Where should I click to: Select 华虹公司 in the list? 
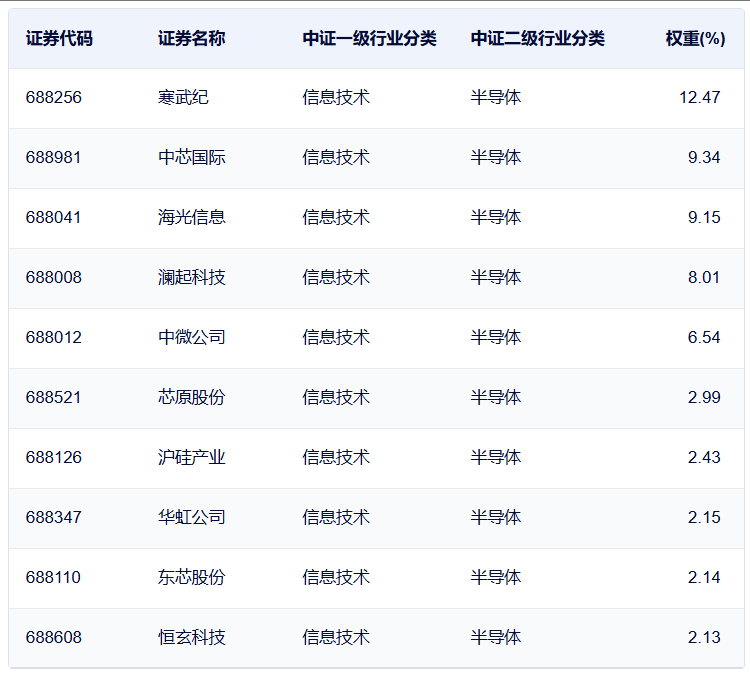(191, 518)
